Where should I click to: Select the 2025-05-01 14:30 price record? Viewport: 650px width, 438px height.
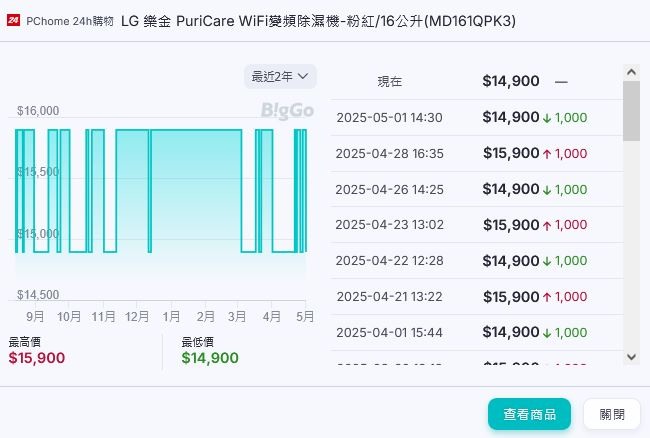point(477,118)
